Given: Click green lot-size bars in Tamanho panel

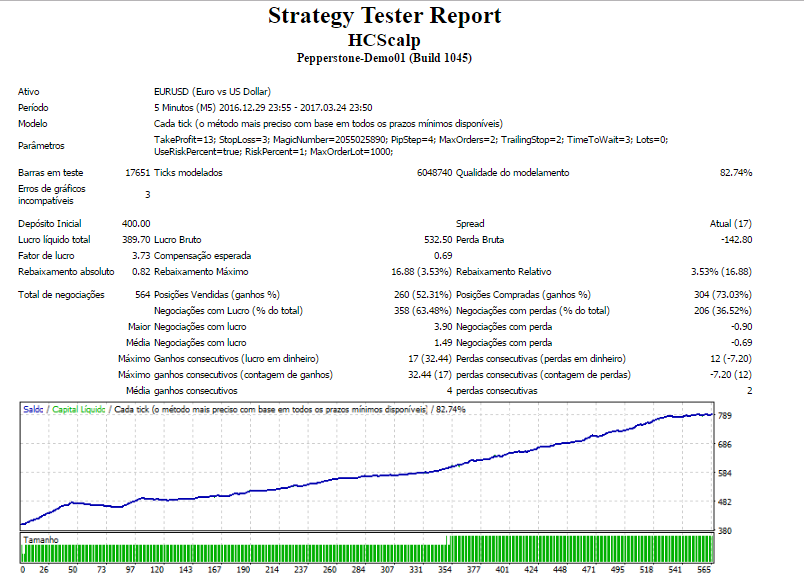Looking at the screenshot, I should tap(367, 550).
